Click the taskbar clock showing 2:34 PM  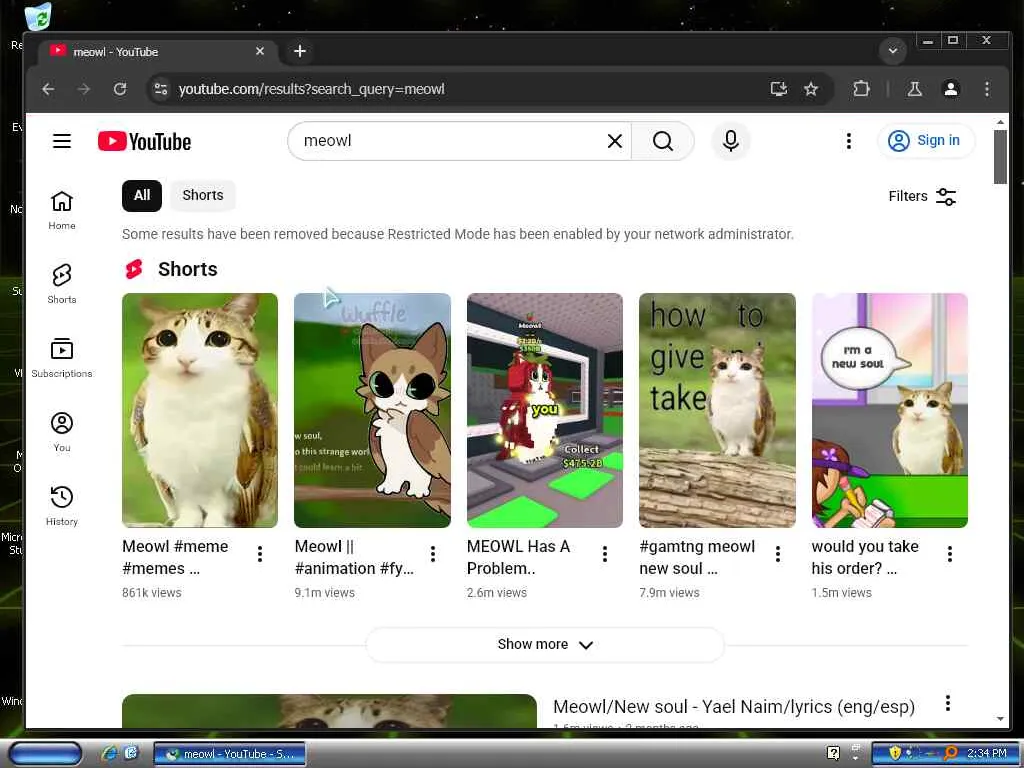coord(987,754)
